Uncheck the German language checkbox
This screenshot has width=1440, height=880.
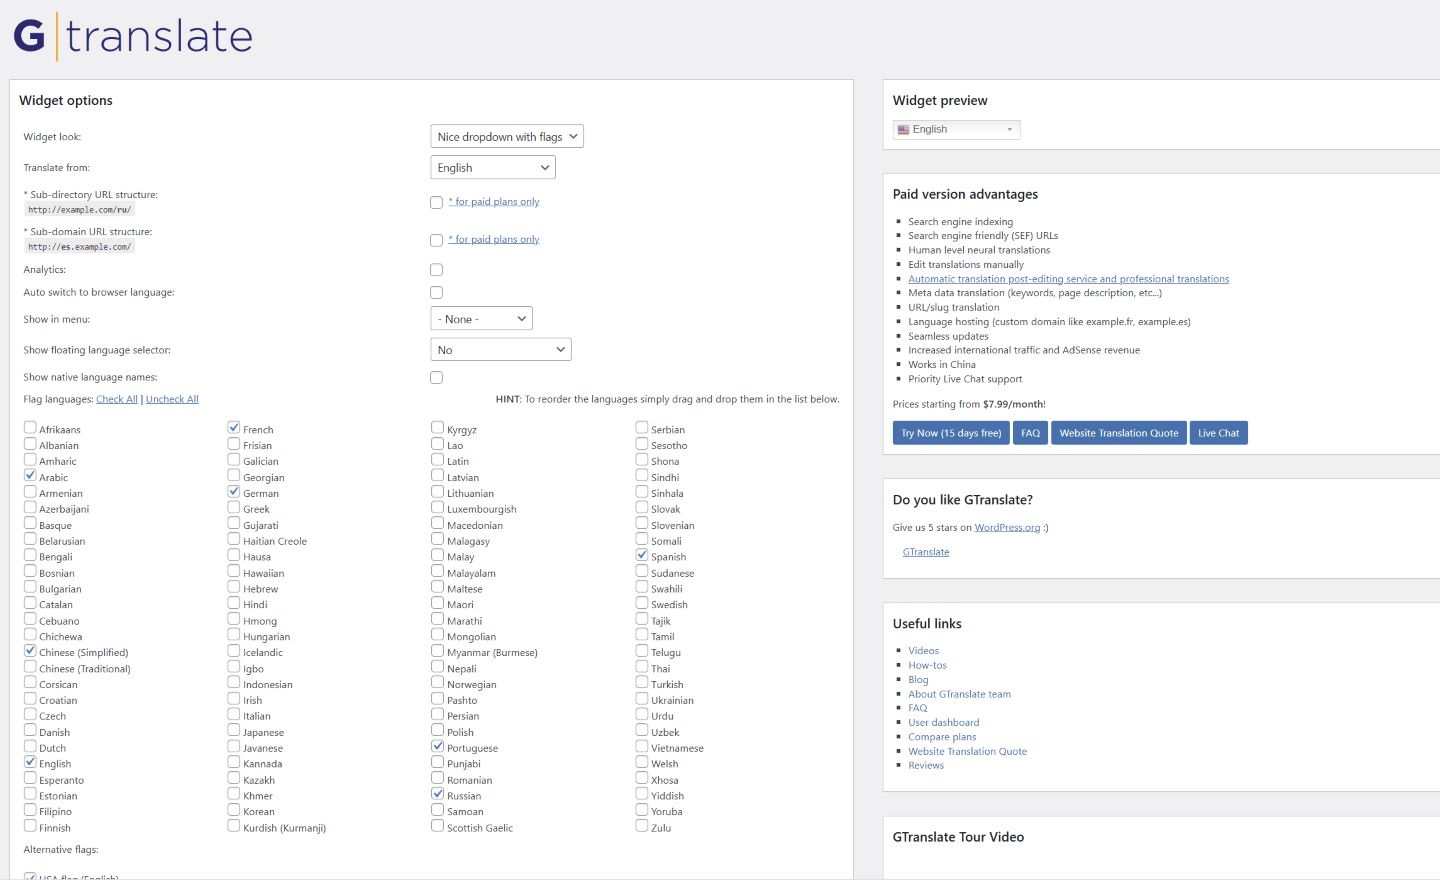coord(234,492)
